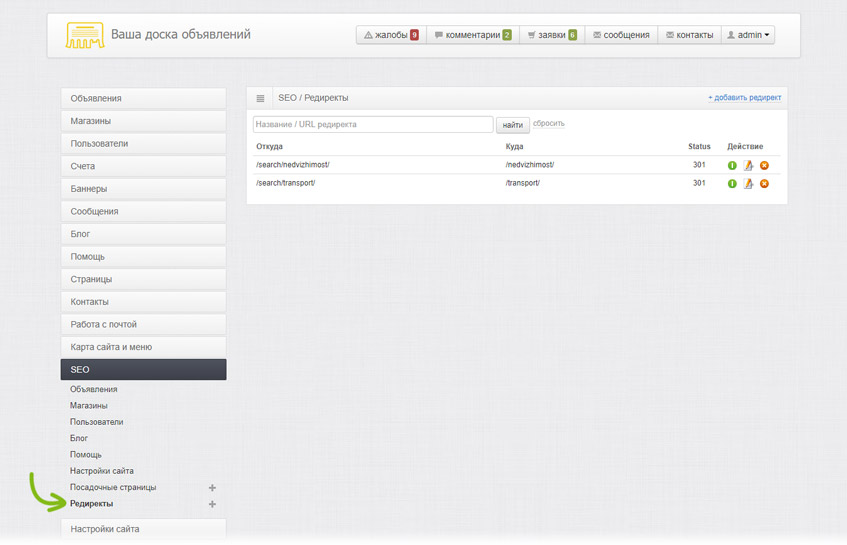
Task: Select Настройки сайта under the SEO submenu
Action: 102,471
